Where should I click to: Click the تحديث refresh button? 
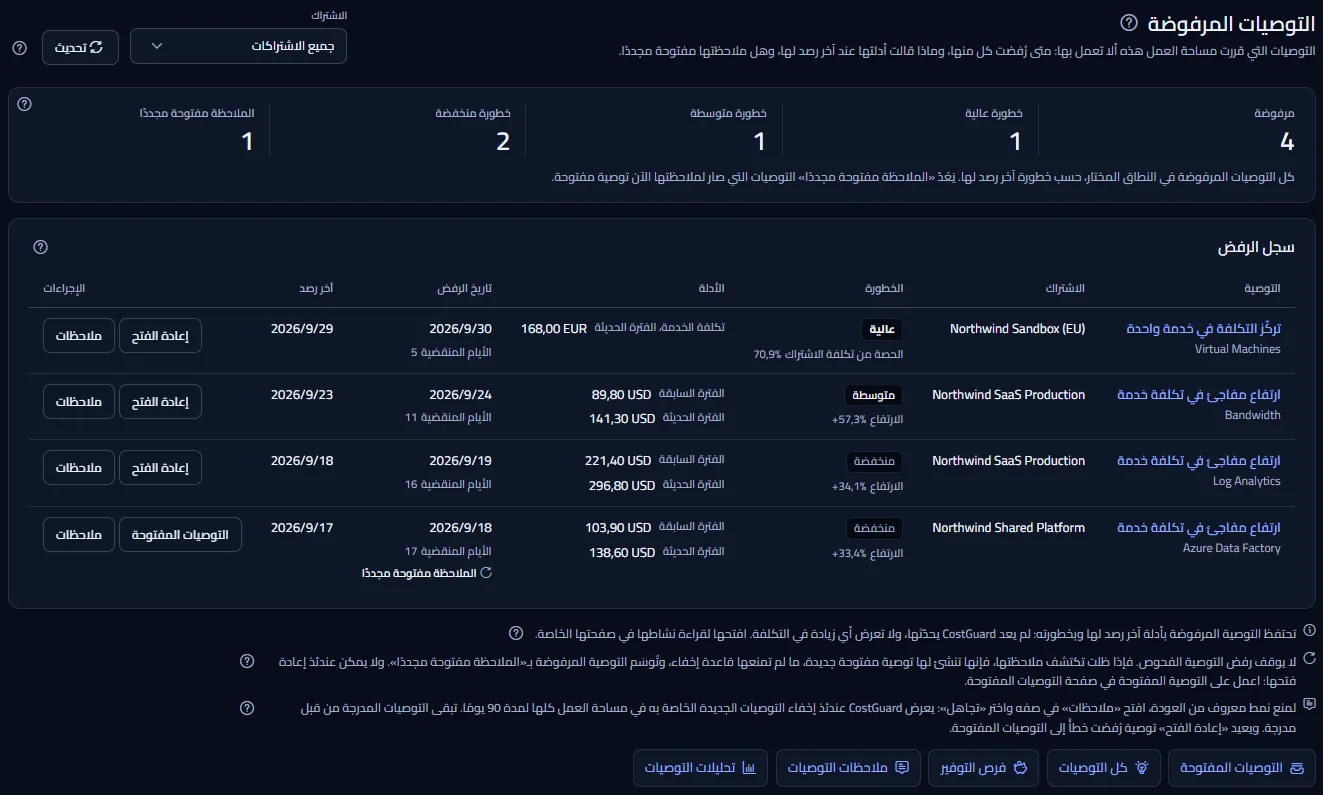point(80,47)
